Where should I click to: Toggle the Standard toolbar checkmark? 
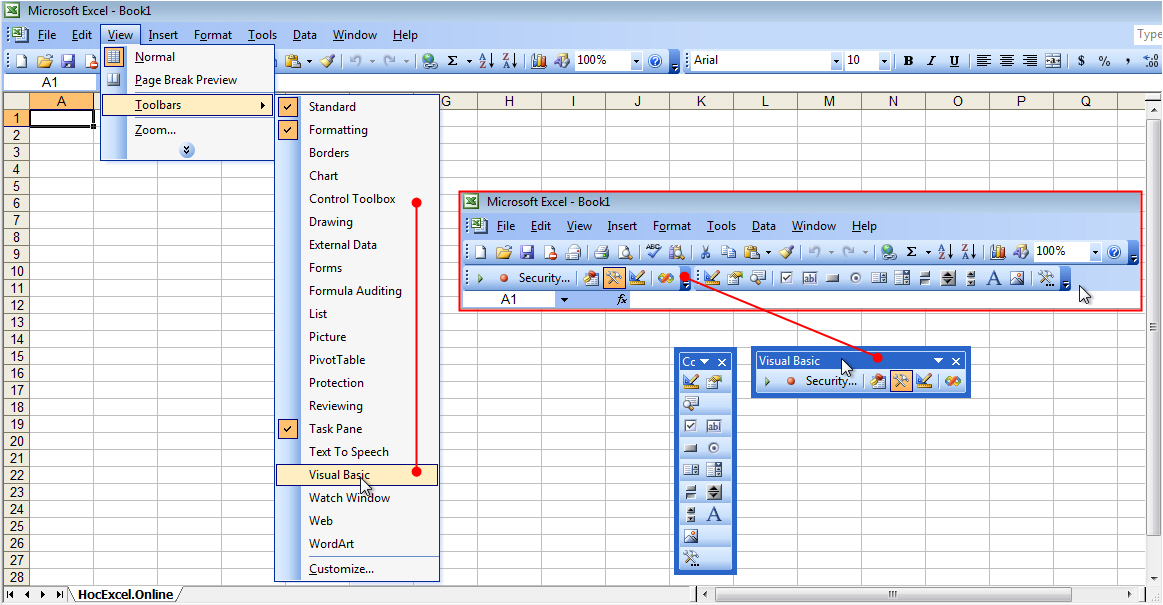287,106
